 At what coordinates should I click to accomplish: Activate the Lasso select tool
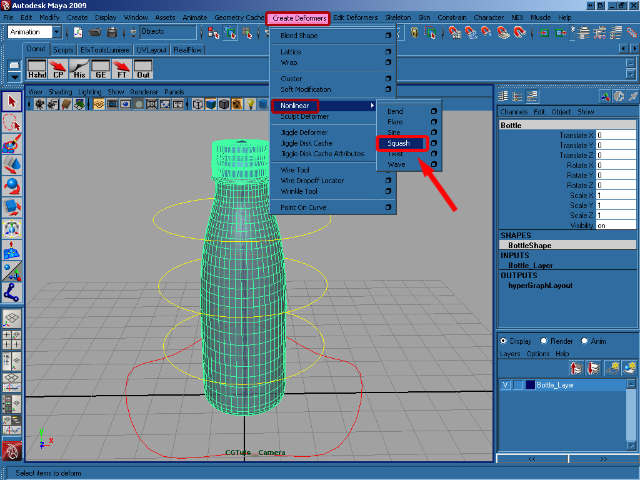click(x=12, y=122)
